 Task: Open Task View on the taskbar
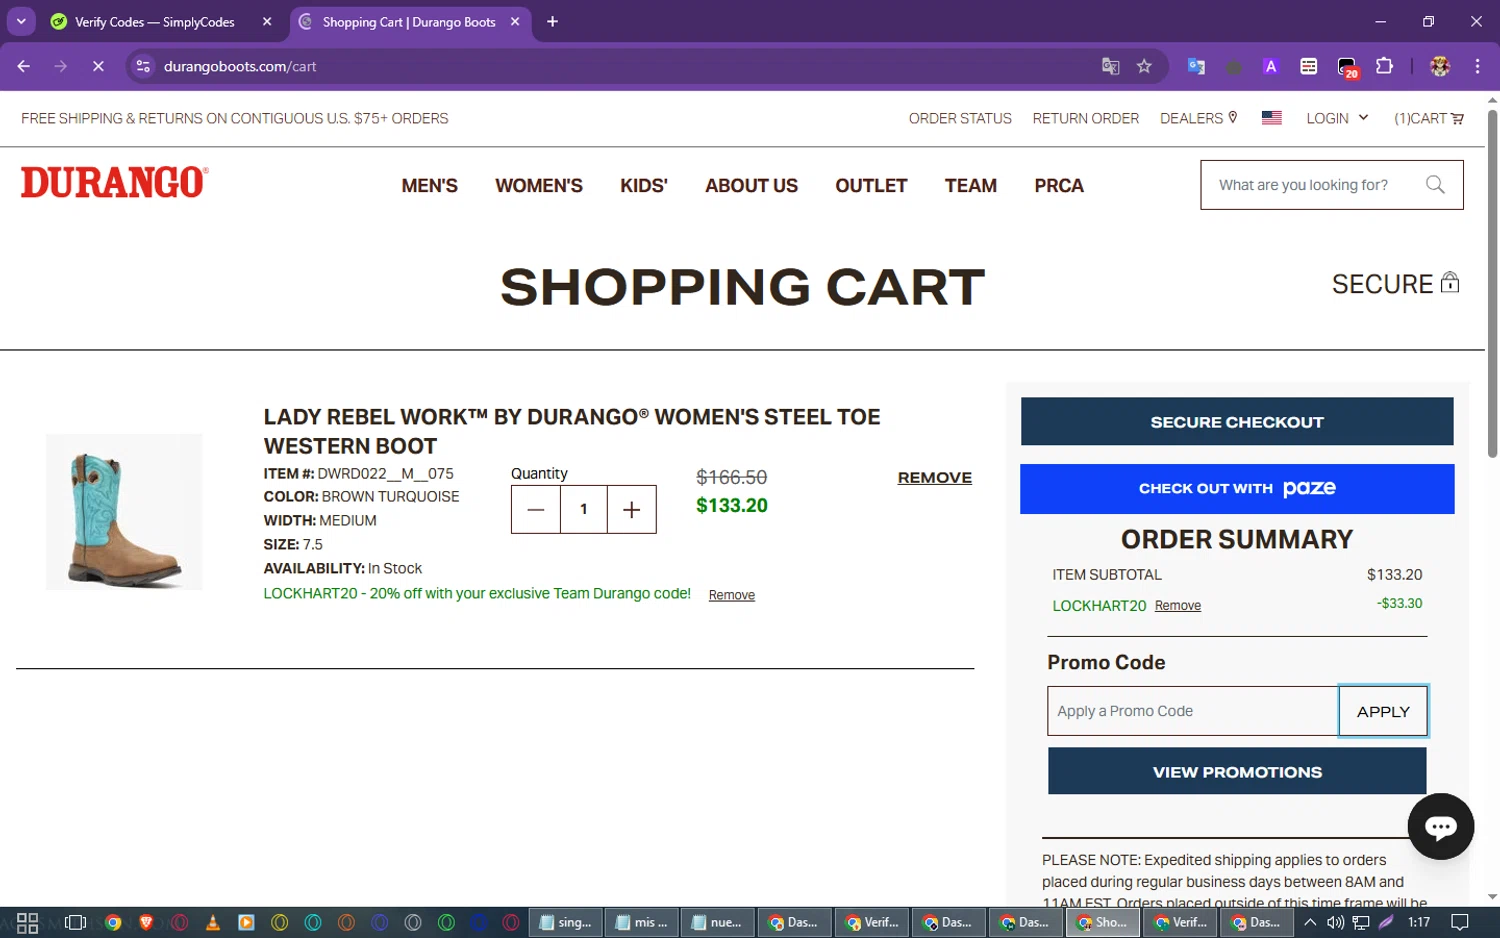pos(75,922)
